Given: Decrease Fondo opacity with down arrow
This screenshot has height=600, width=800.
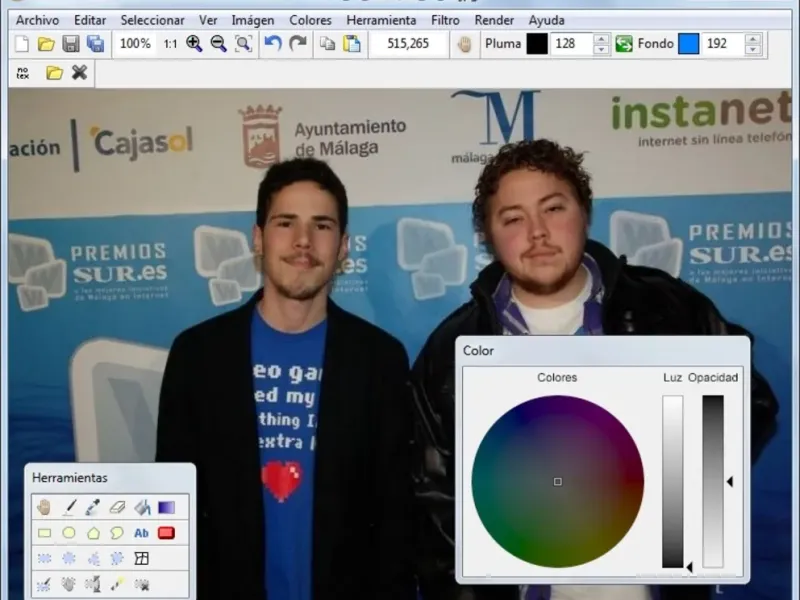Looking at the screenshot, I should click(752, 49).
